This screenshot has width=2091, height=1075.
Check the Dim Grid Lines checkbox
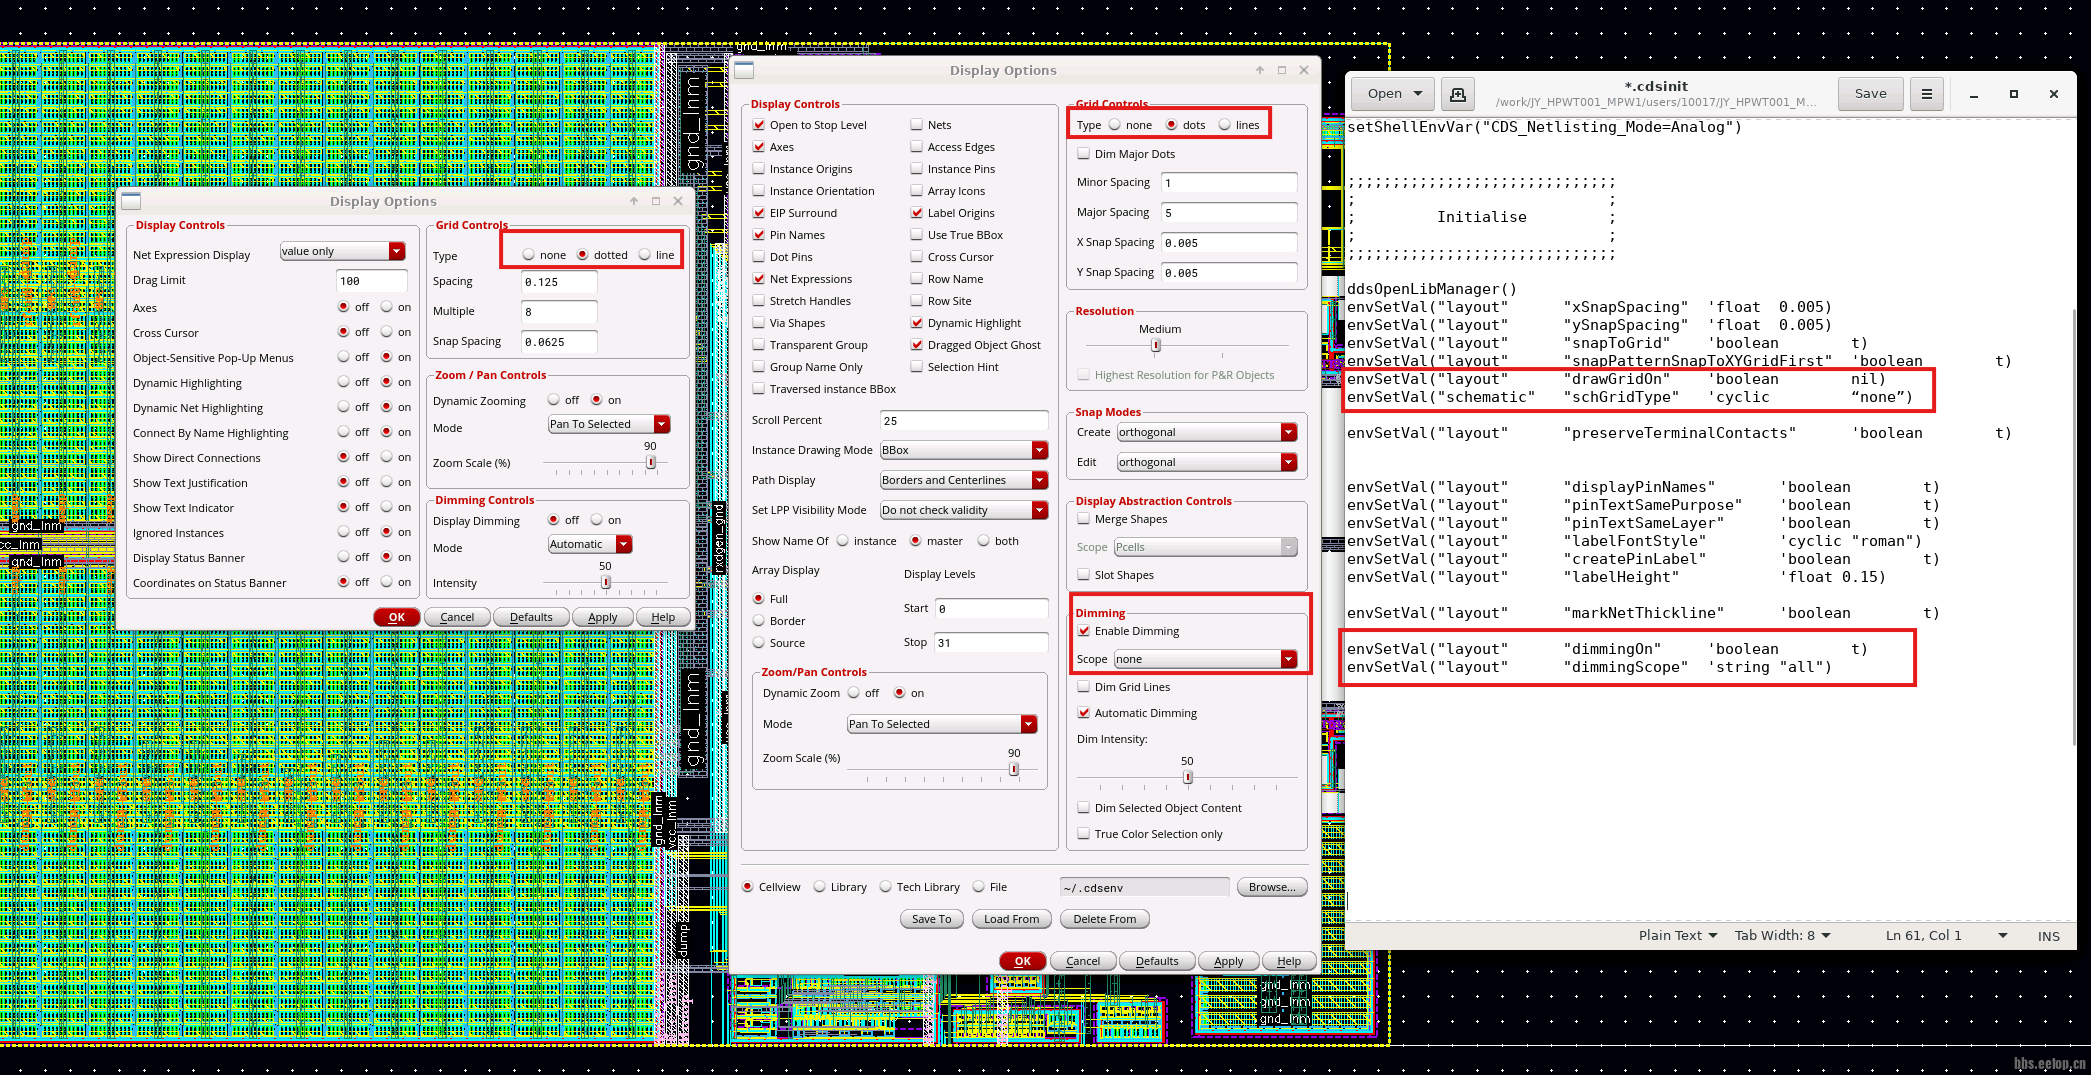click(1084, 687)
